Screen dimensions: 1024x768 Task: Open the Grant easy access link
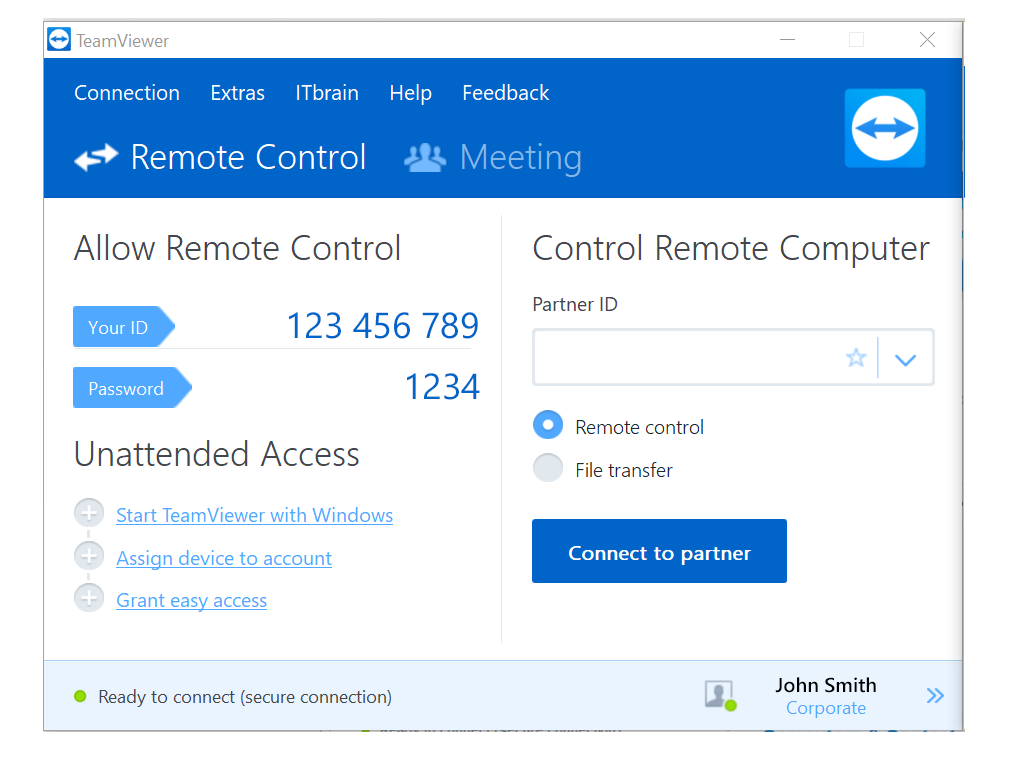(x=191, y=600)
